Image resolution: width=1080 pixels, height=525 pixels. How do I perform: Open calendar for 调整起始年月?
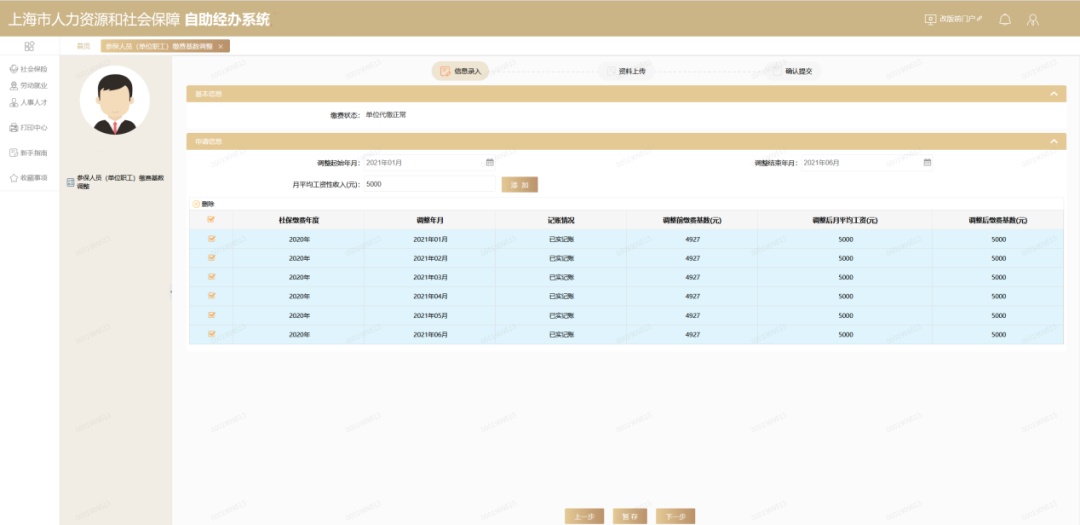pyautogui.click(x=490, y=163)
